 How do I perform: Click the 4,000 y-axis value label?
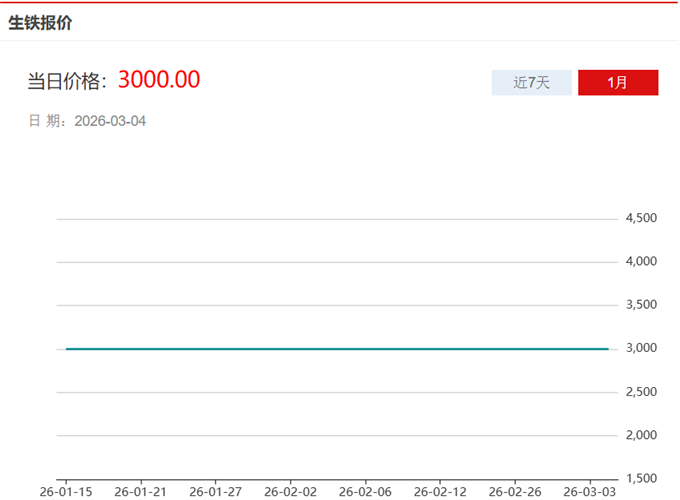tap(640, 261)
